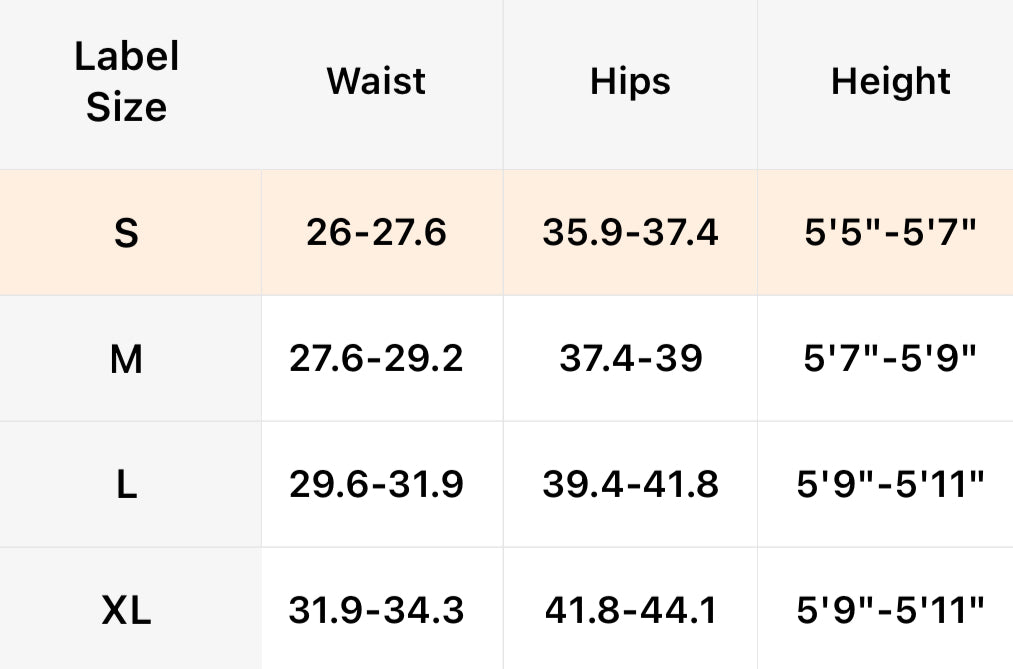Choose the XL size row label
The width and height of the screenshot is (1013, 669).
point(126,609)
